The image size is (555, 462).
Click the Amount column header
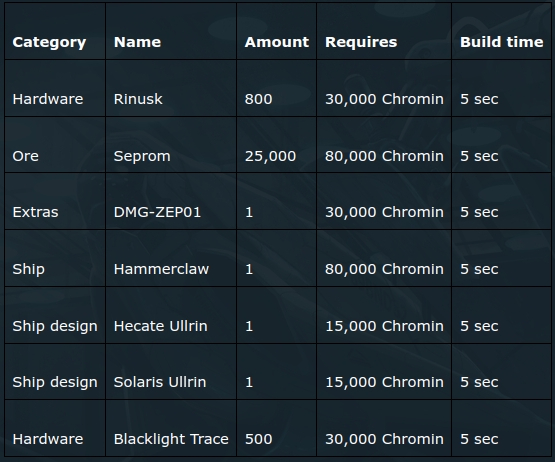click(x=276, y=42)
